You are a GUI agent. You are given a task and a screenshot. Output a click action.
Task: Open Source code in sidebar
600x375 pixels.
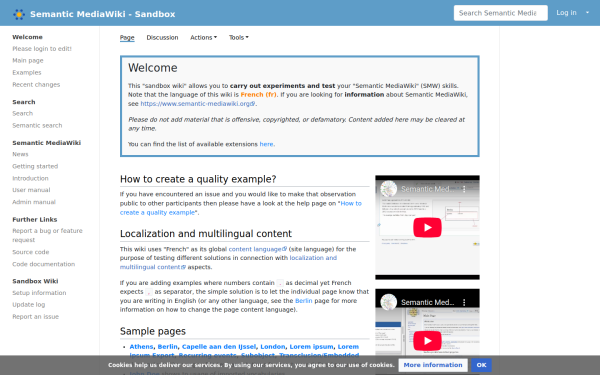click(30, 252)
